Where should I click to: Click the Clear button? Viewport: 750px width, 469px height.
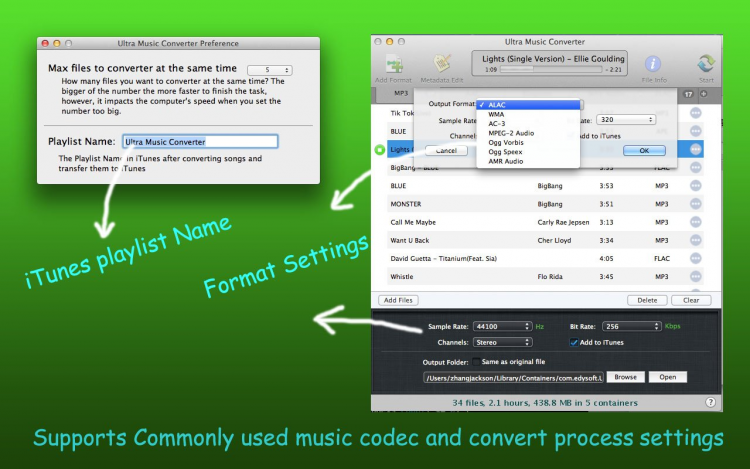pyautogui.click(x=691, y=300)
